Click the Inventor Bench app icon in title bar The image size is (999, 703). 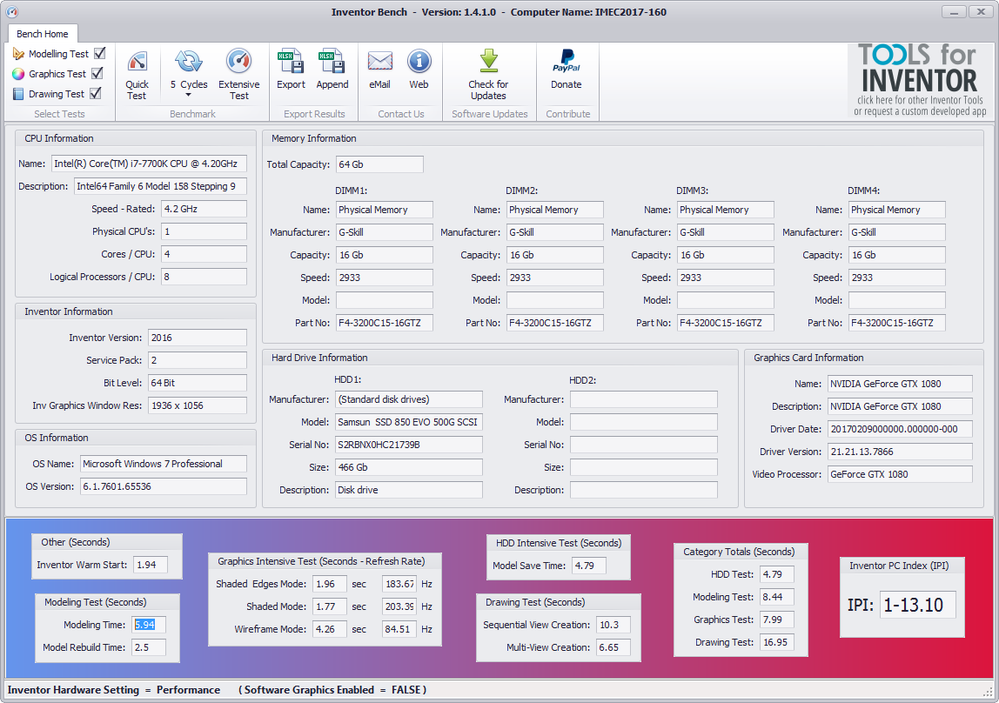(x=11, y=12)
